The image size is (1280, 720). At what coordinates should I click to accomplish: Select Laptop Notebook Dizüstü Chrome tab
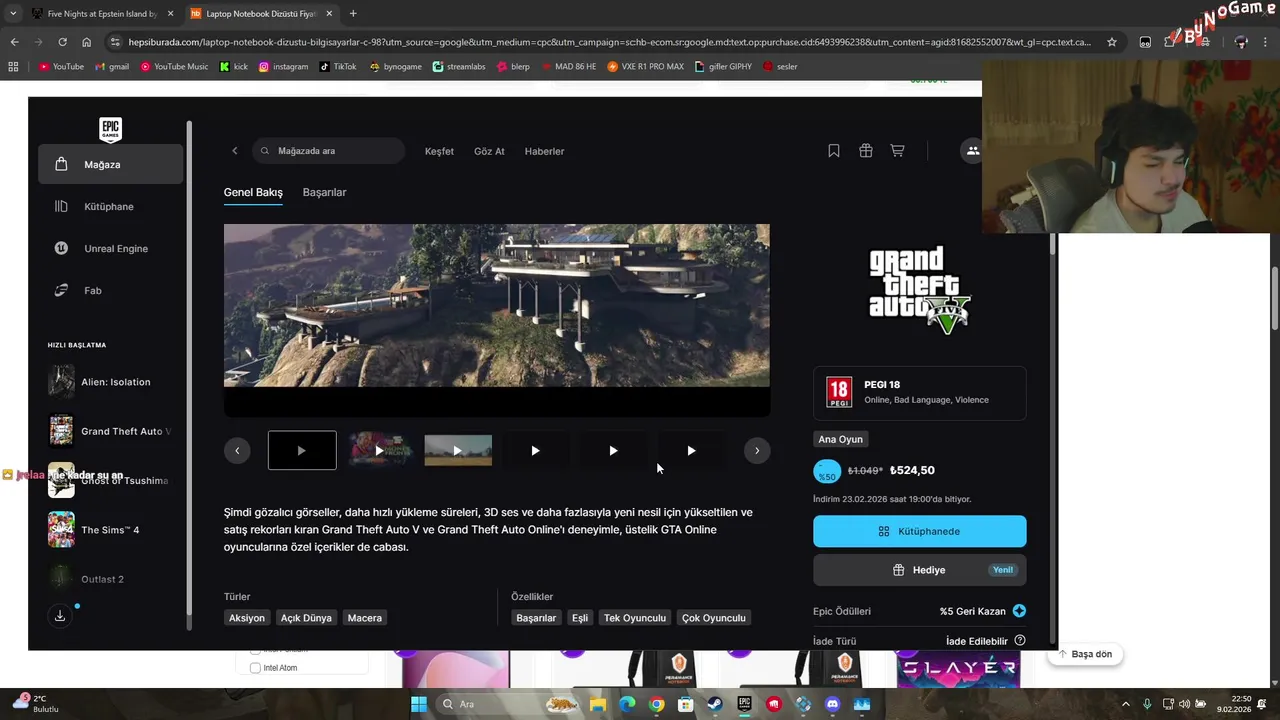261,13
